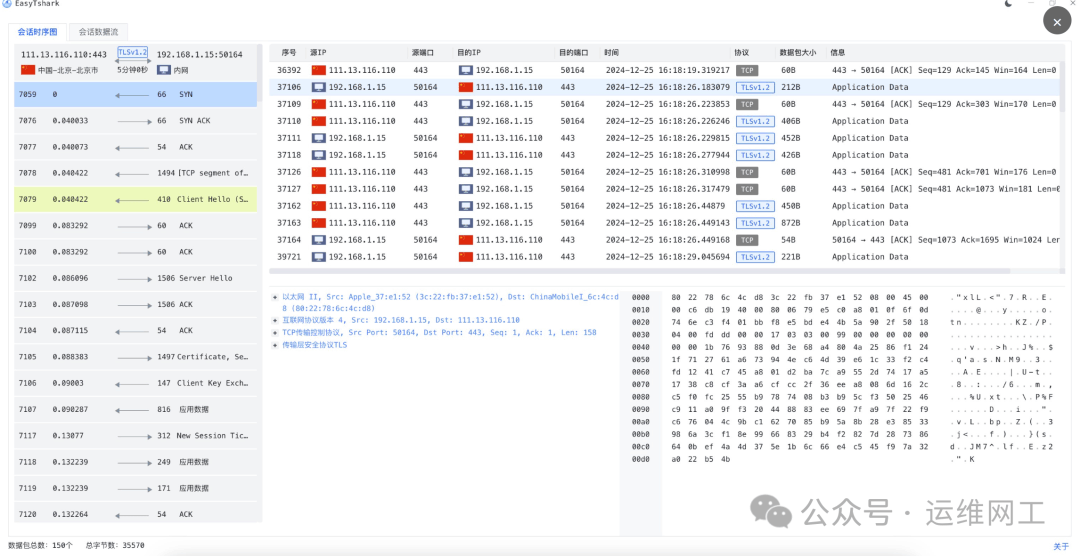Click the EasyTshark app icon in title bar
1080x556 pixels.
6,4
